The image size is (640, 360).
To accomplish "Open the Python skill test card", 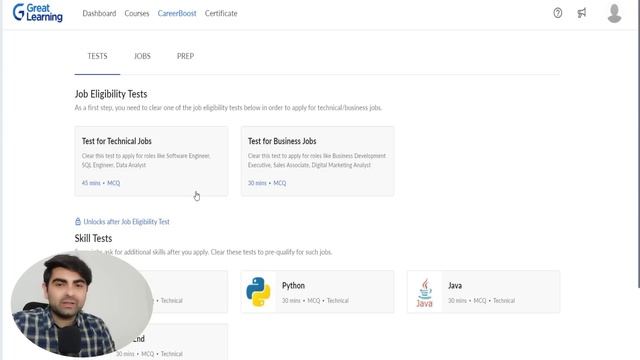I will point(318,292).
